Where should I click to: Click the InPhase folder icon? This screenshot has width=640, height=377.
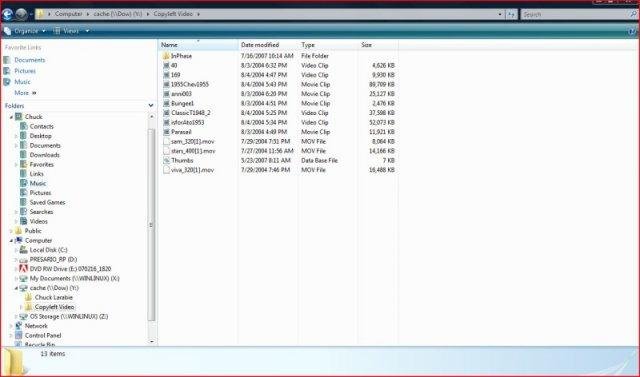(x=166, y=56)
